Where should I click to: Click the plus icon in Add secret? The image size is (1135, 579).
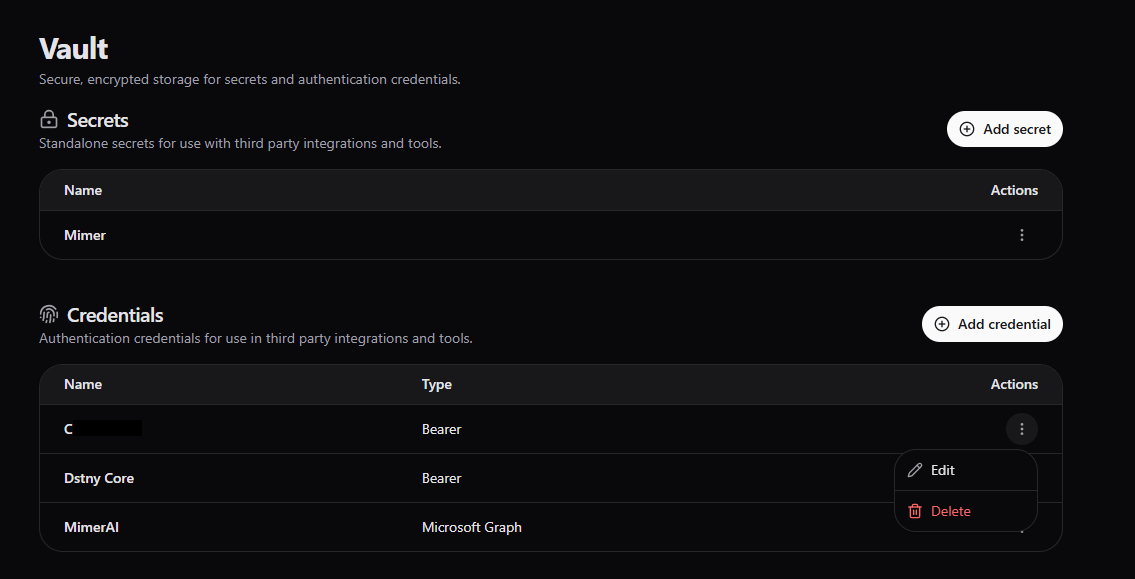pyautogui.click(x=966, y=129)
